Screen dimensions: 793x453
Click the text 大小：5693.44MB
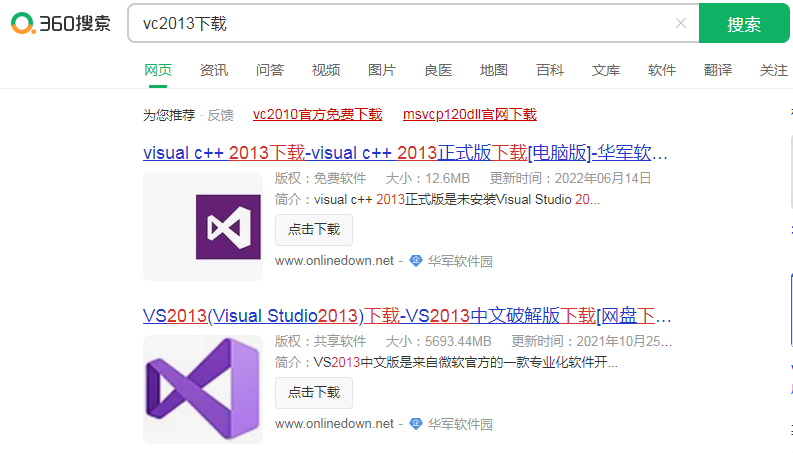(438, 341)
